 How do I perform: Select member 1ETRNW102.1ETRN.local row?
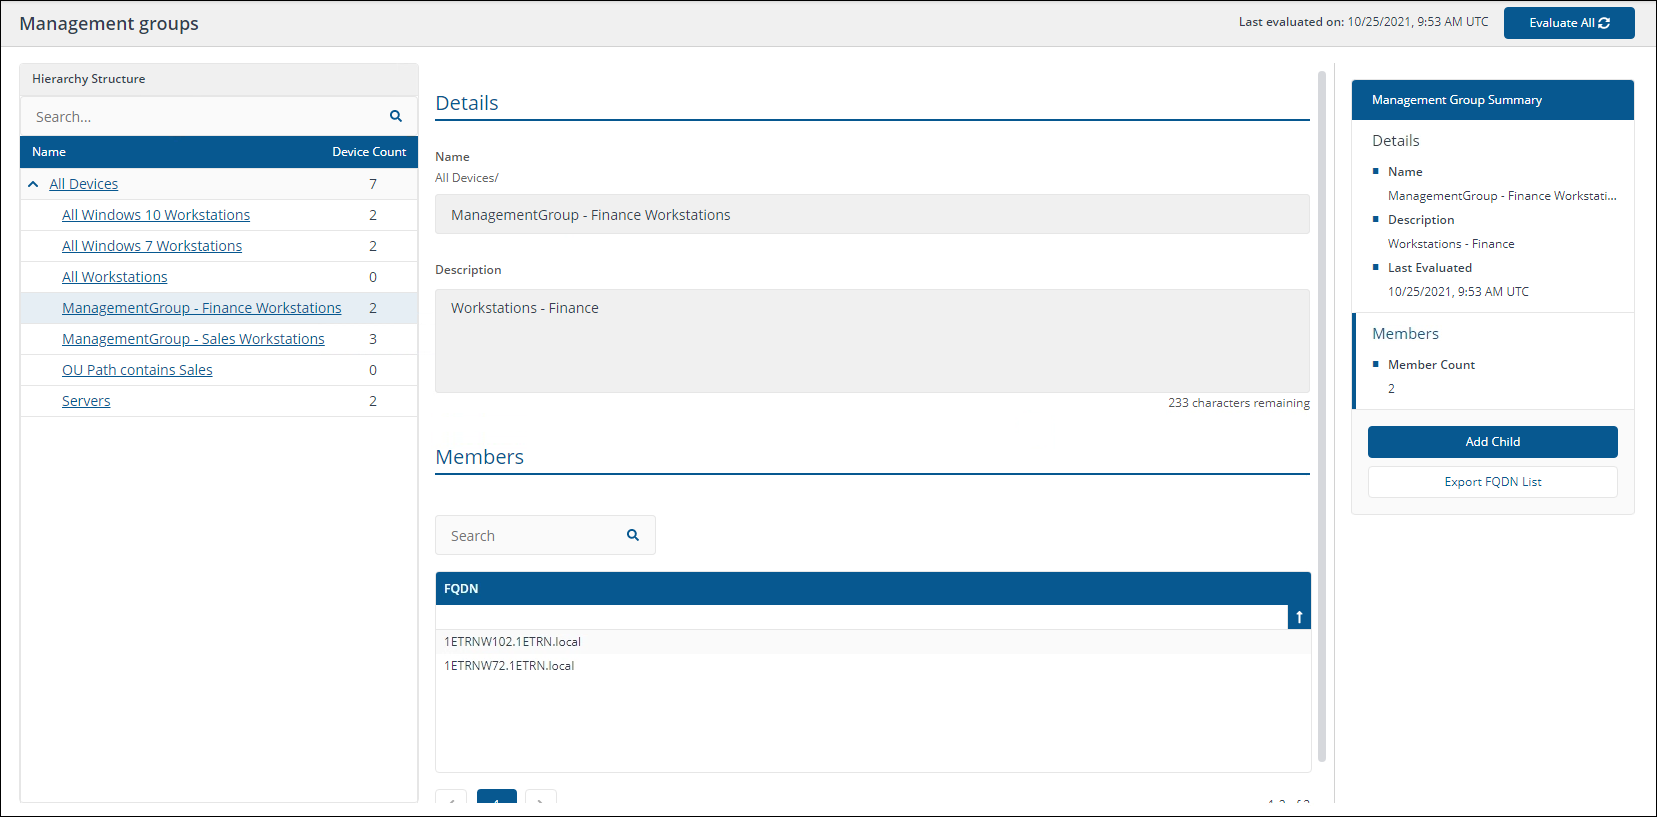(513, 642)
